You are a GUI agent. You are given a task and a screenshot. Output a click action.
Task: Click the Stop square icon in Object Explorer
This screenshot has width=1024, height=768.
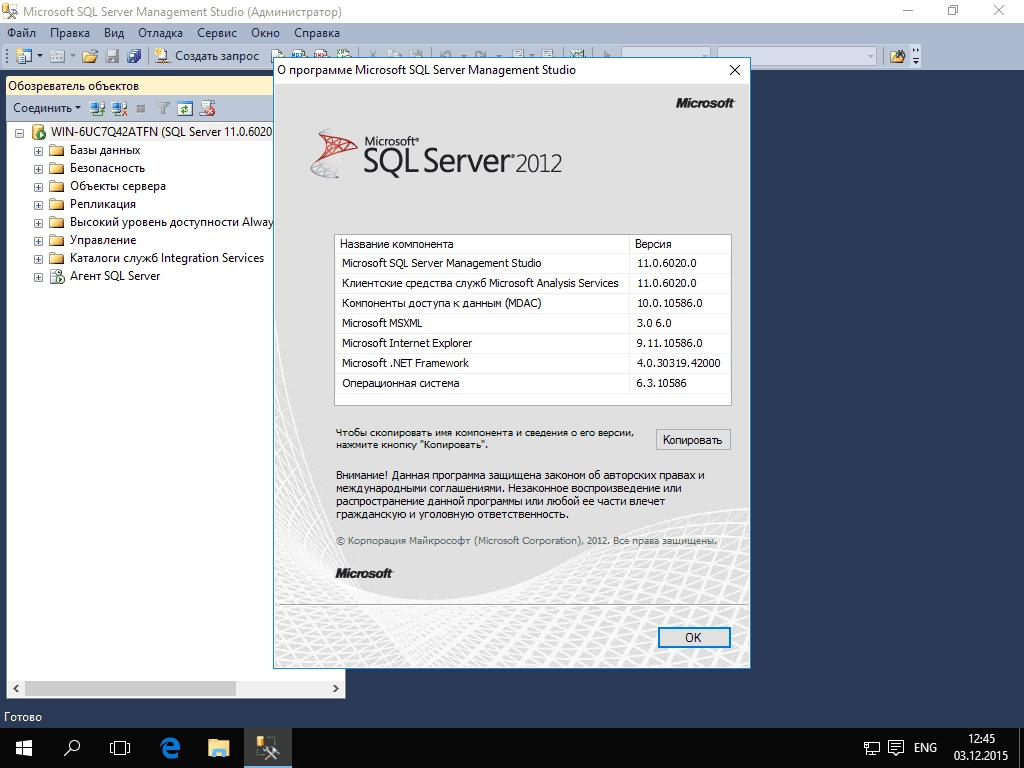(140, 108)
